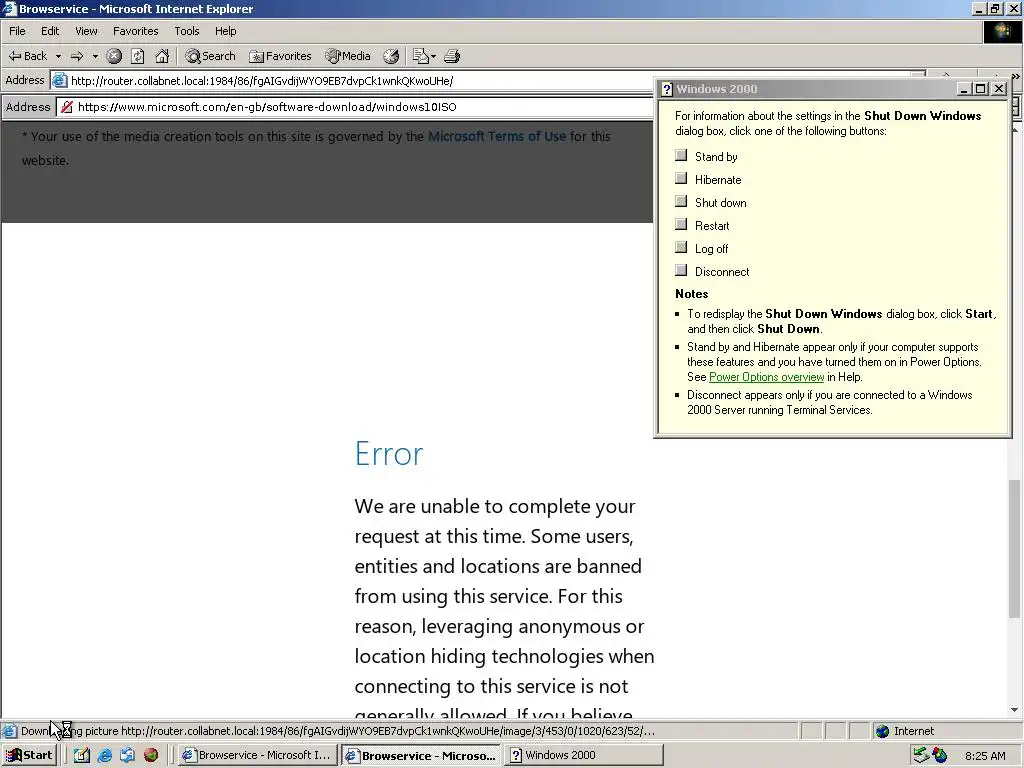The height and width of the screenshot is (768, 1024).
Task: Click the Stand by button in the help window
Action: pyautogui.click(x=681, y=155)
